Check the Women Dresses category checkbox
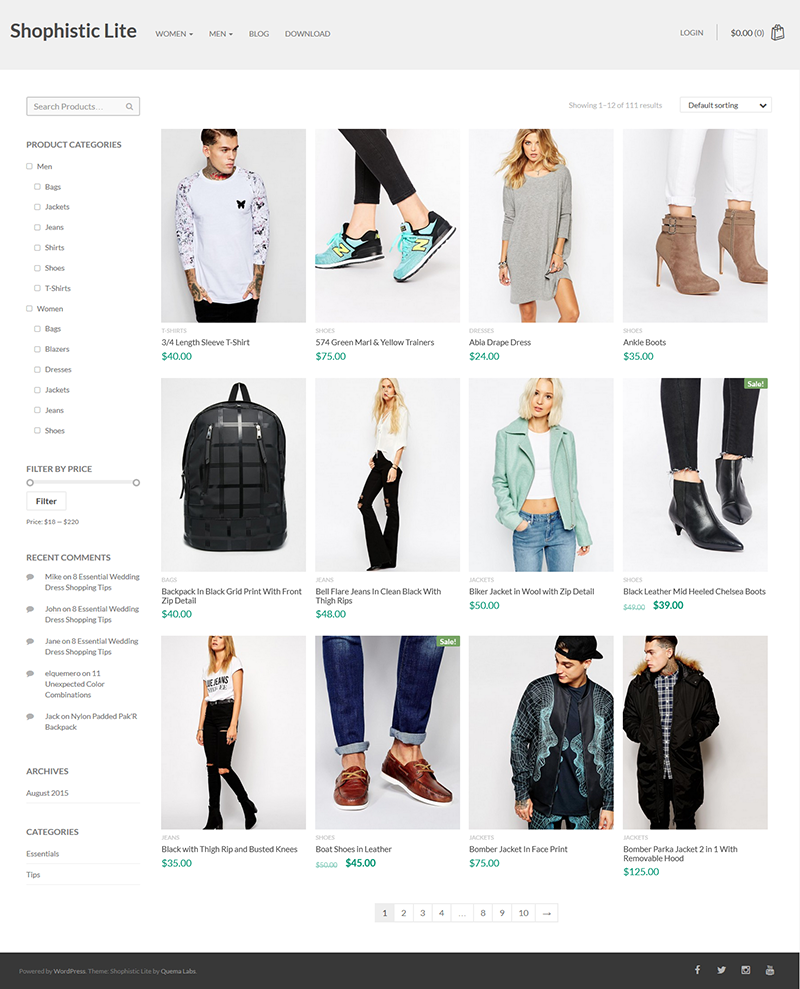 tap(37, 370)
